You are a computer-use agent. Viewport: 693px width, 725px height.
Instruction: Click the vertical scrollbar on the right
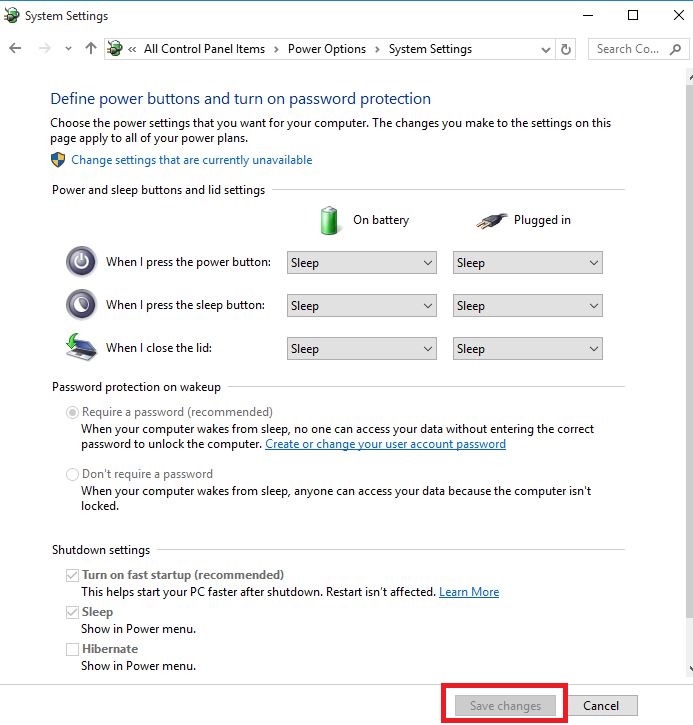pyautogui.click(x=689, y=351)
